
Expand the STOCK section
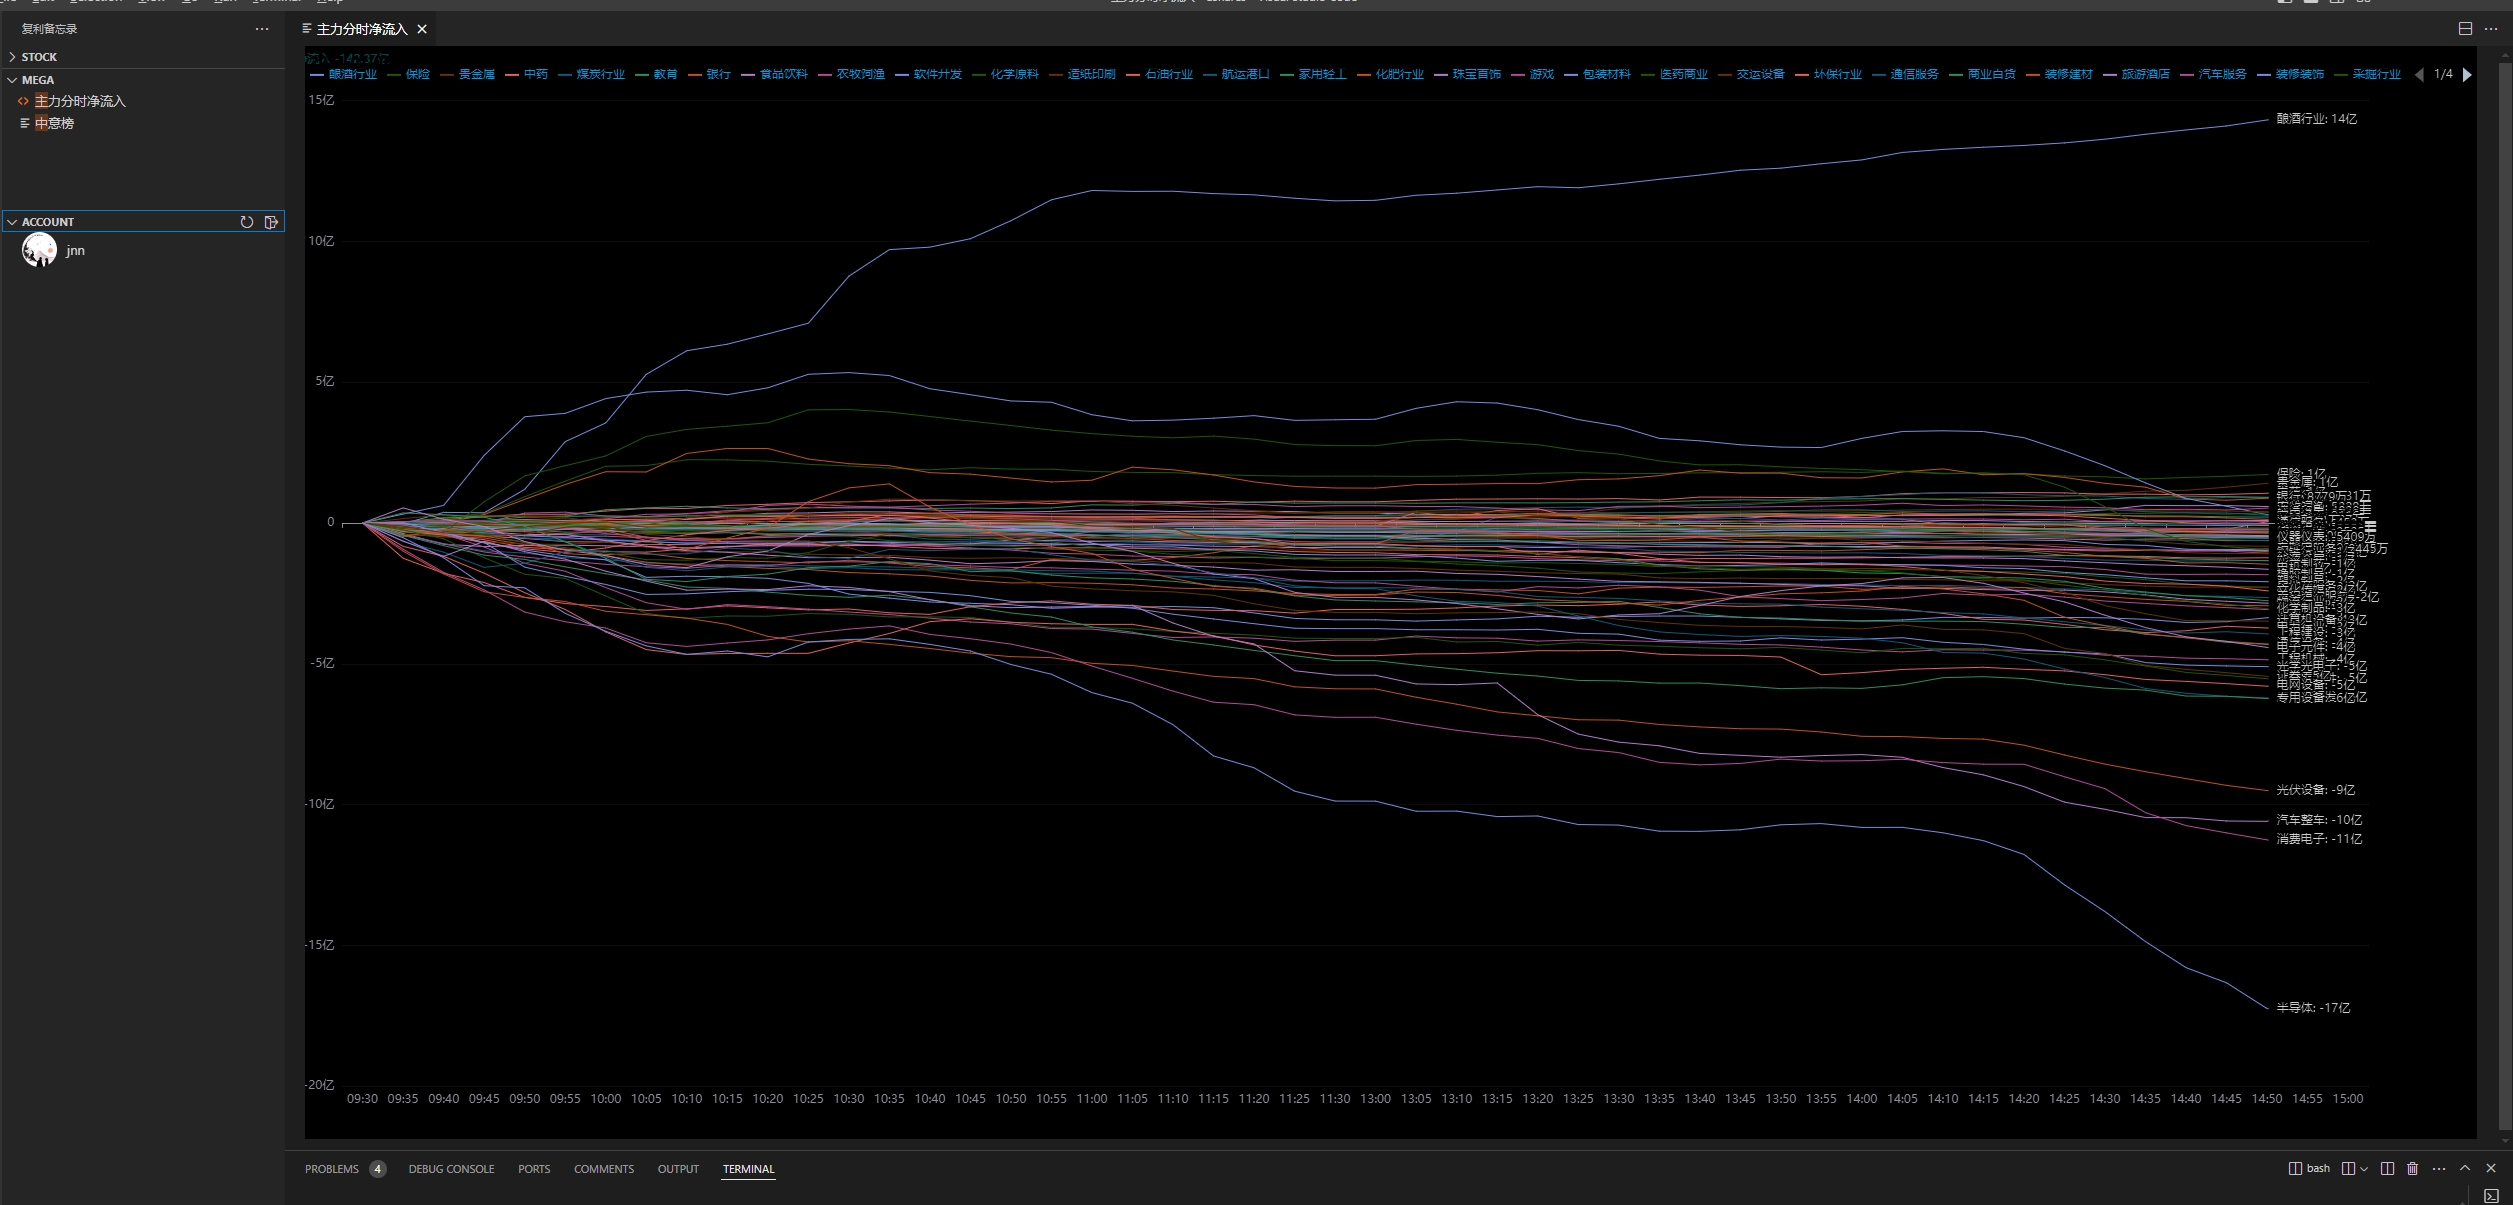click(39, 57)
